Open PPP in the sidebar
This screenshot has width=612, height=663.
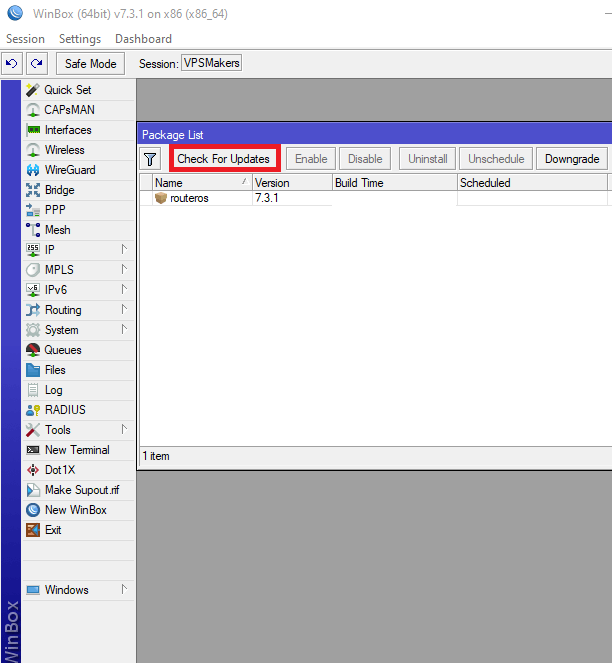tap(79, 210)
